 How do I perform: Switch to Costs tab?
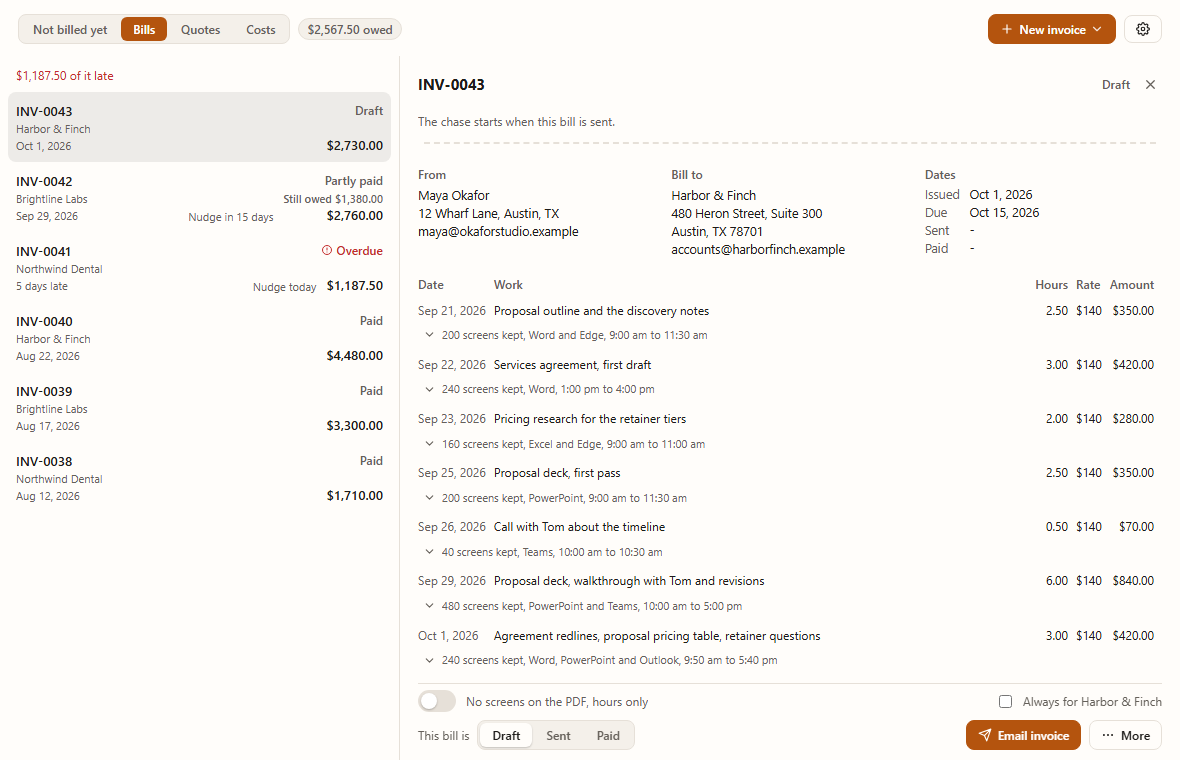pos(260,29)
